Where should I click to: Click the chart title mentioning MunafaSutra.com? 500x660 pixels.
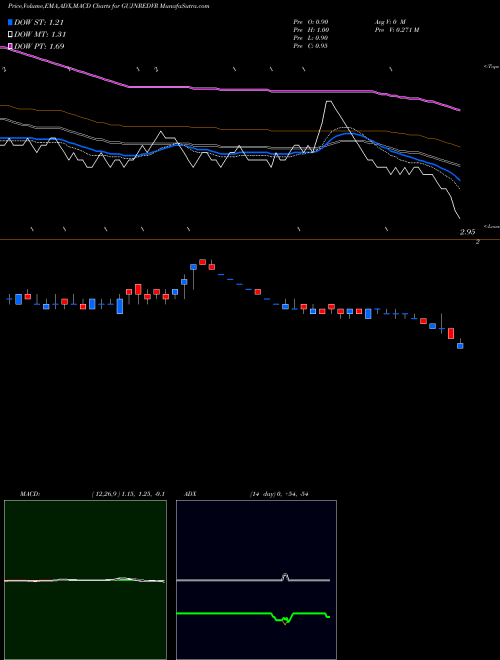(x=109, y=6)
